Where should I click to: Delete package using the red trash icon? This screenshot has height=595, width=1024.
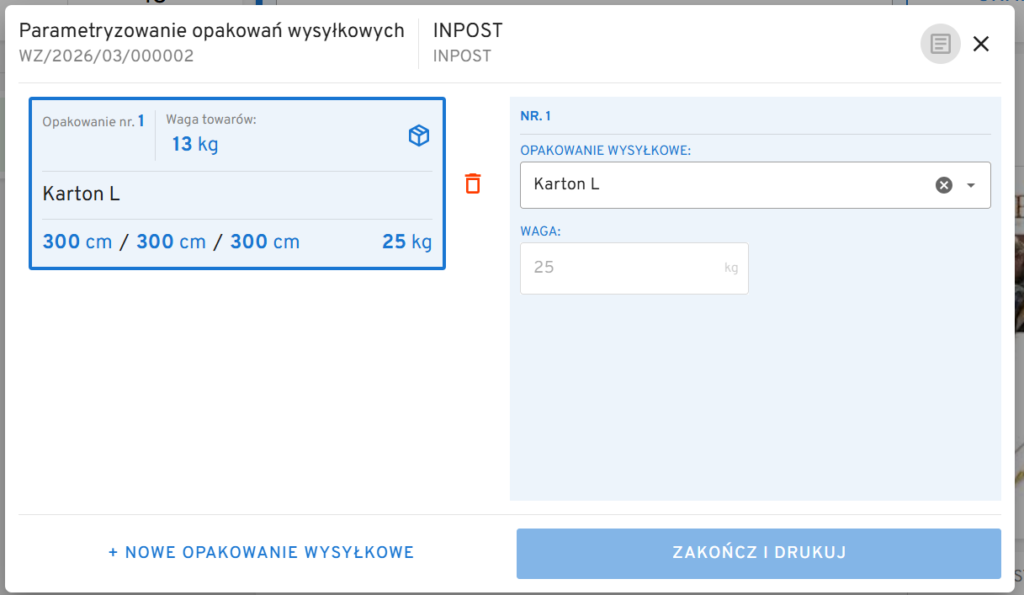473,184
